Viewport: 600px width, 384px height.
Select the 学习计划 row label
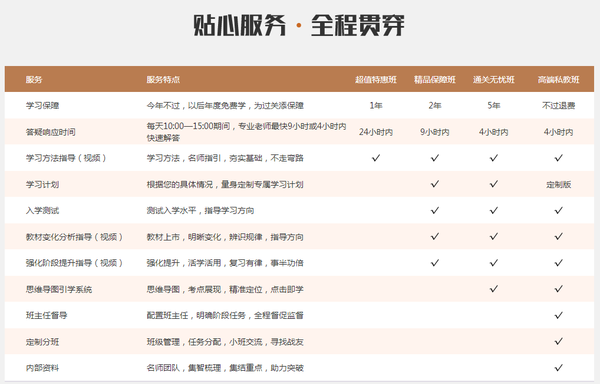(42, 184)
